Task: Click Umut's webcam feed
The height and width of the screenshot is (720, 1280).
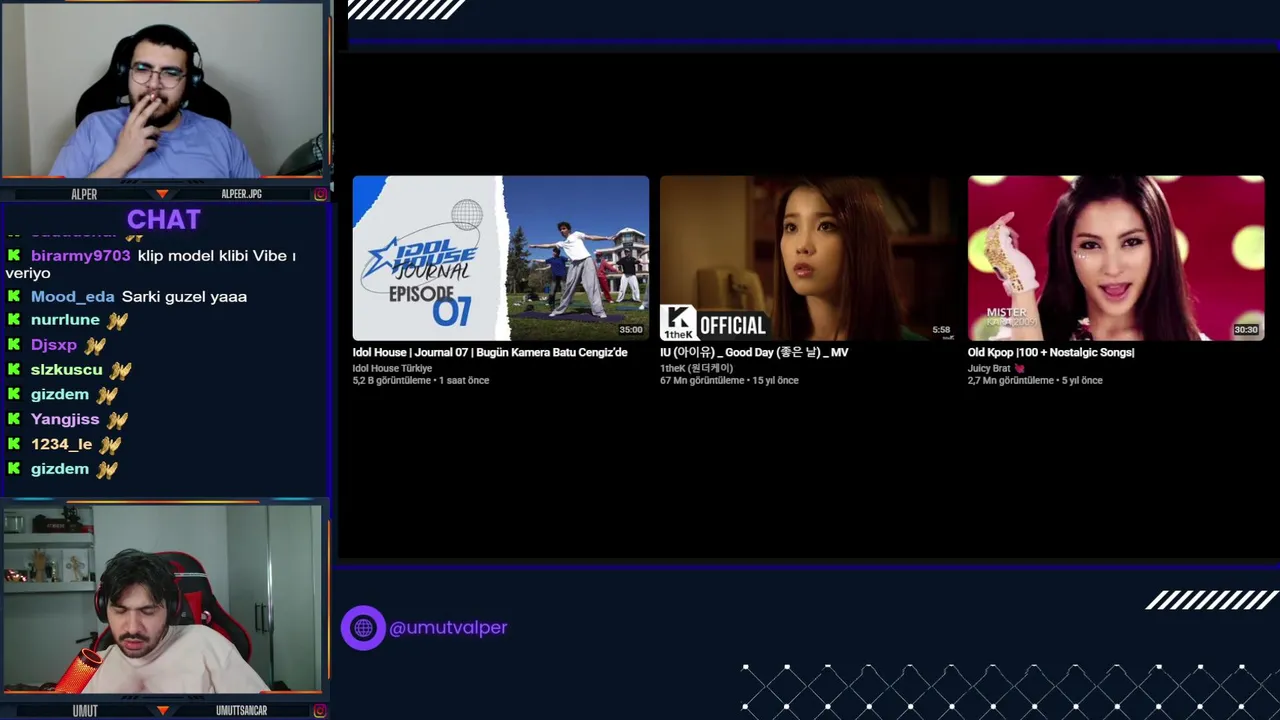Action: tap(163, 599)
